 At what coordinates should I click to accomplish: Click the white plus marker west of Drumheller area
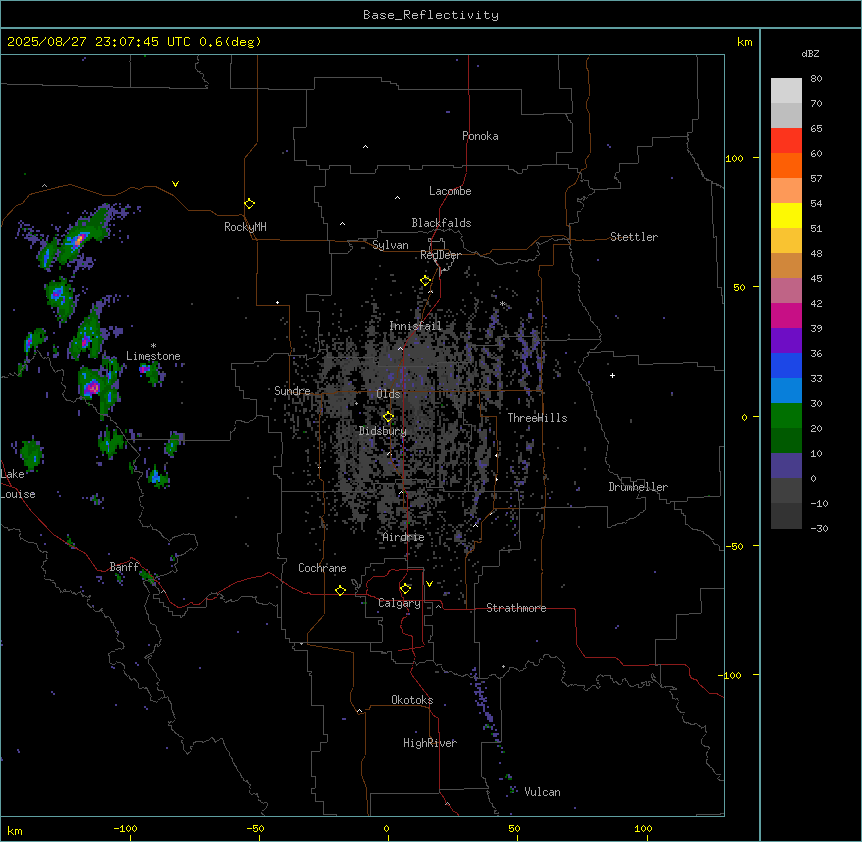point(612,375)
